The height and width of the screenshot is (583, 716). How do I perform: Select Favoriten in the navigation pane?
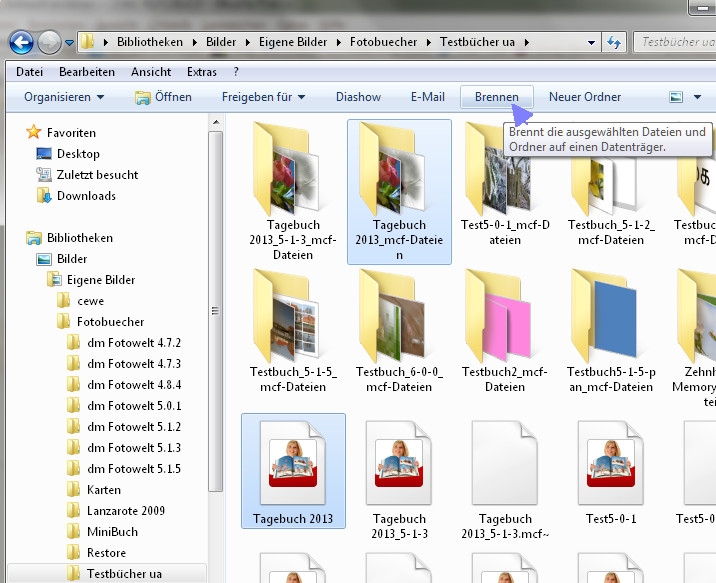(x=61, y=132)
